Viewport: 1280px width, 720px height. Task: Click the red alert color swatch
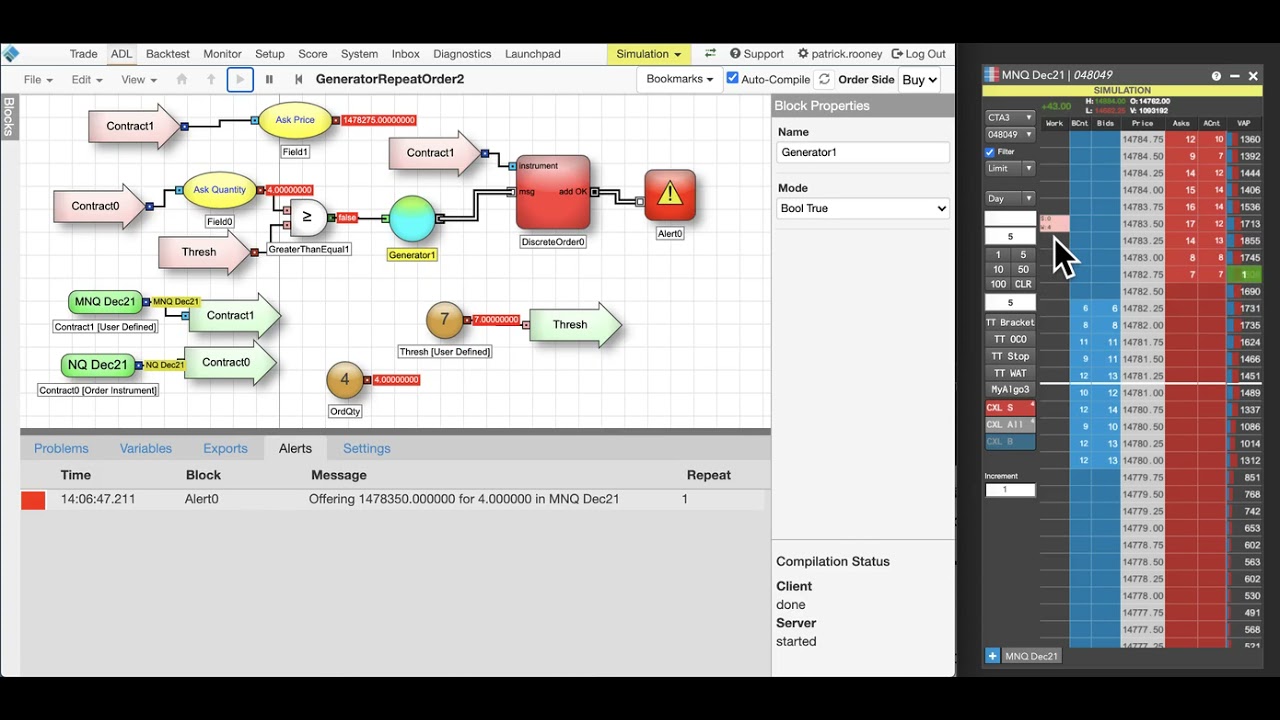33,500
